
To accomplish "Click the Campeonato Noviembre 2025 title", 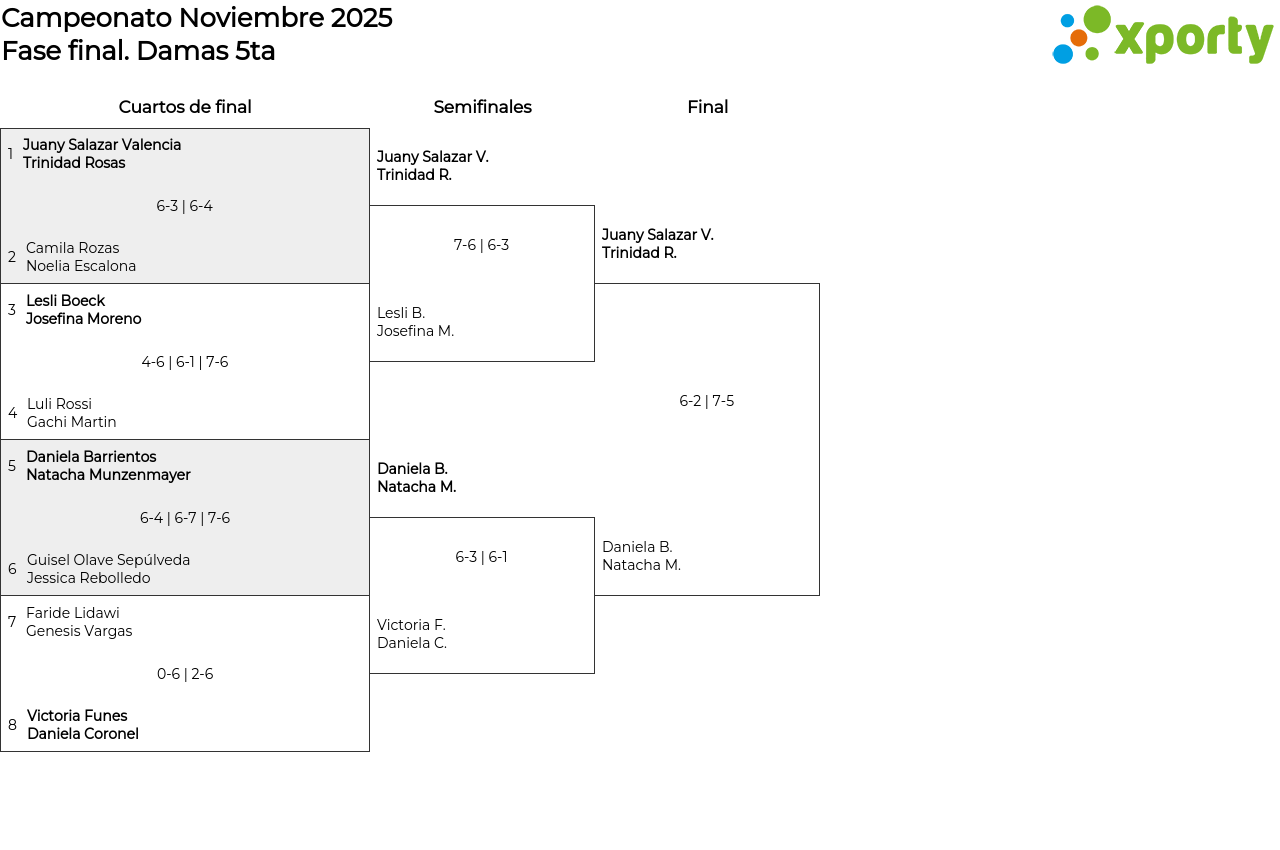I will click(197, 18).
